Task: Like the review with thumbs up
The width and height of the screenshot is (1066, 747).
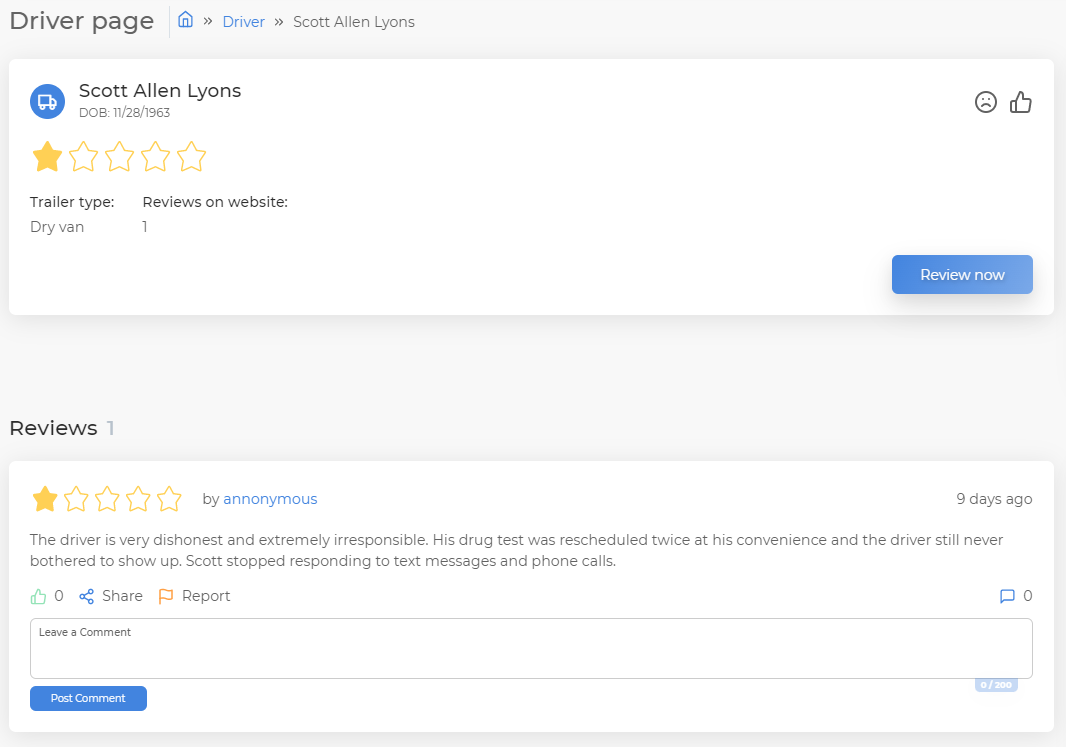Action: [39, 596]
